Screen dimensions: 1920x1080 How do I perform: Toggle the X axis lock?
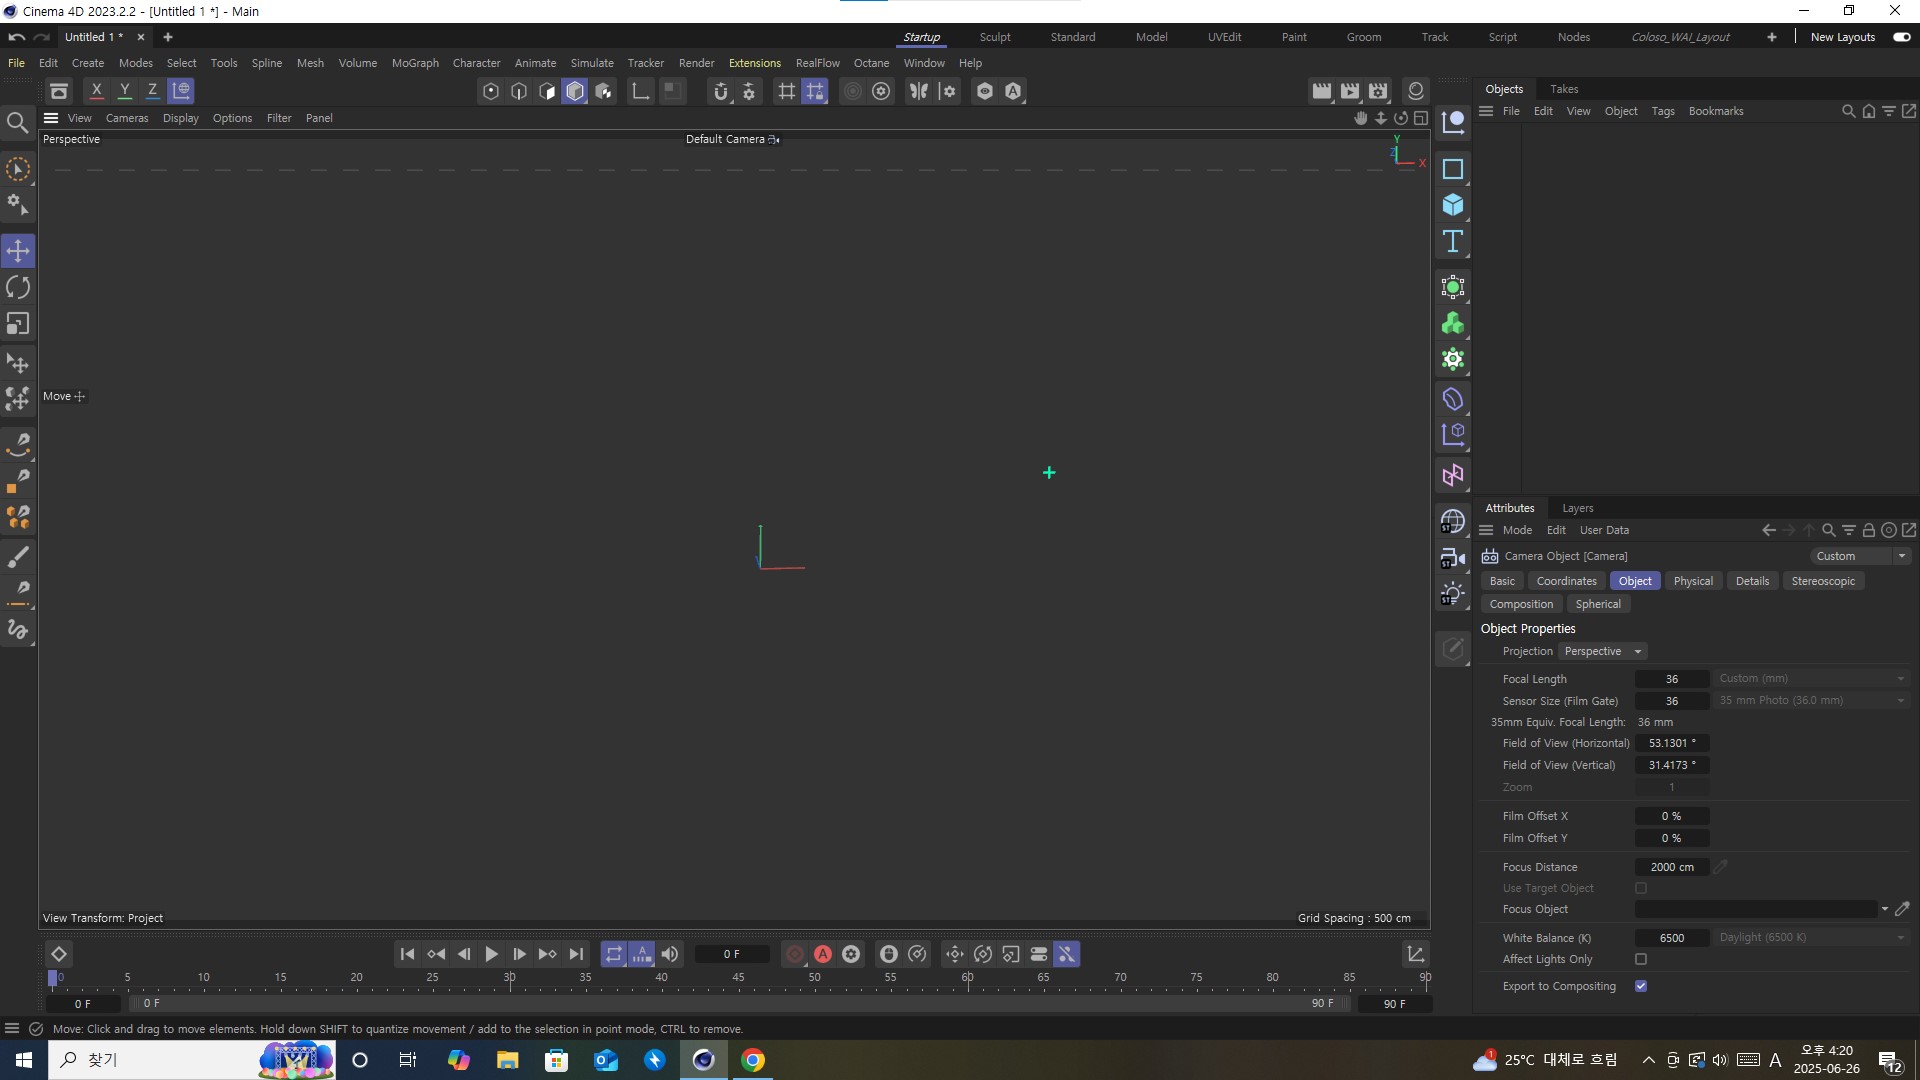[x=97, y=91]
